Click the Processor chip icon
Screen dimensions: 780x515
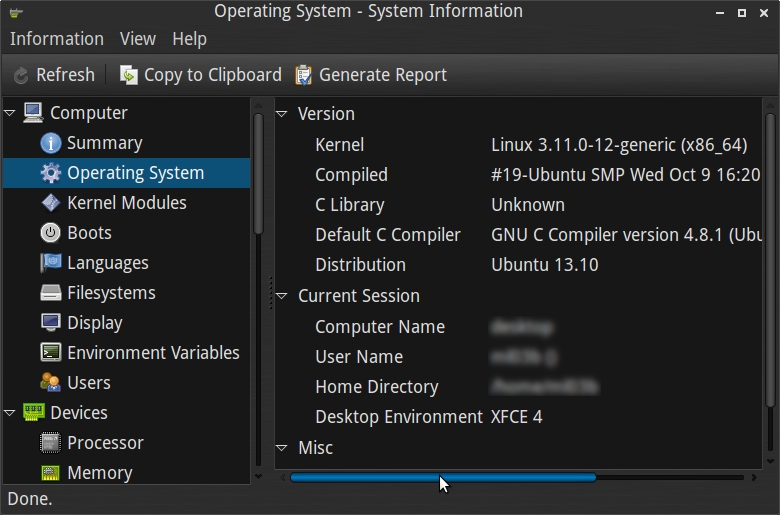pyautogui.click(x=50, y=443)
